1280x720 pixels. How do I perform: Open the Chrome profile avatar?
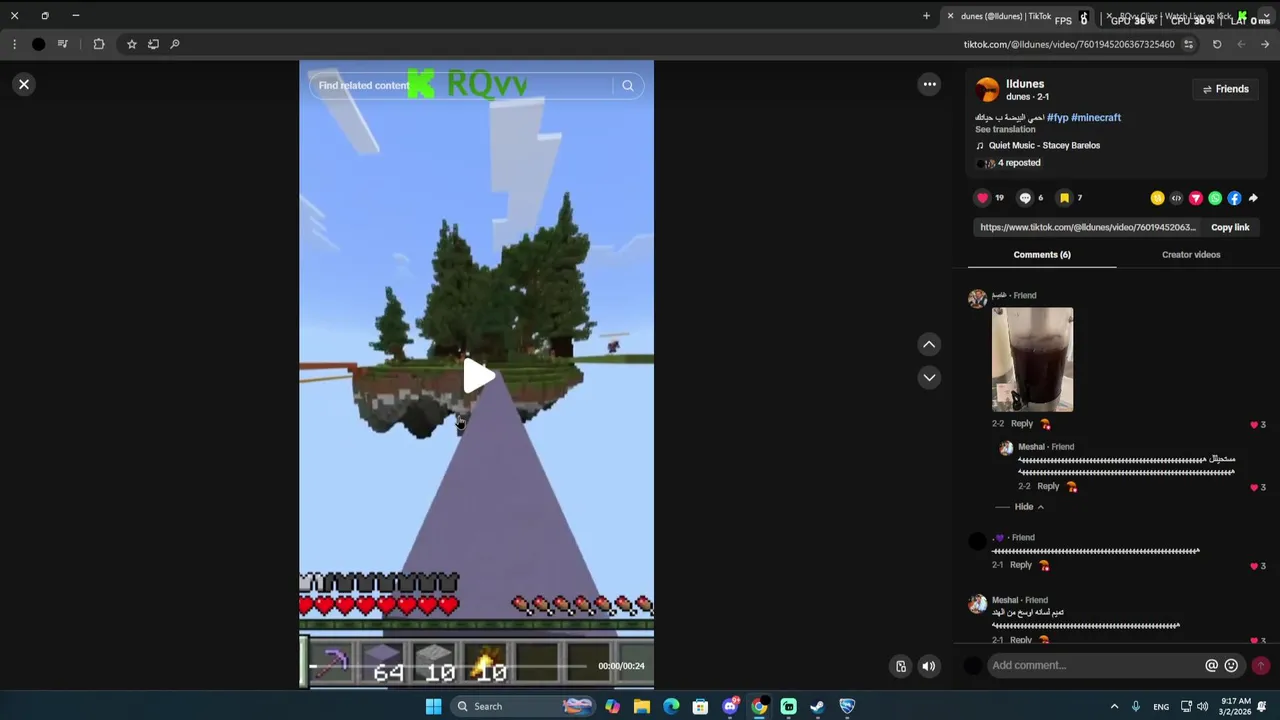click(38, 44)
